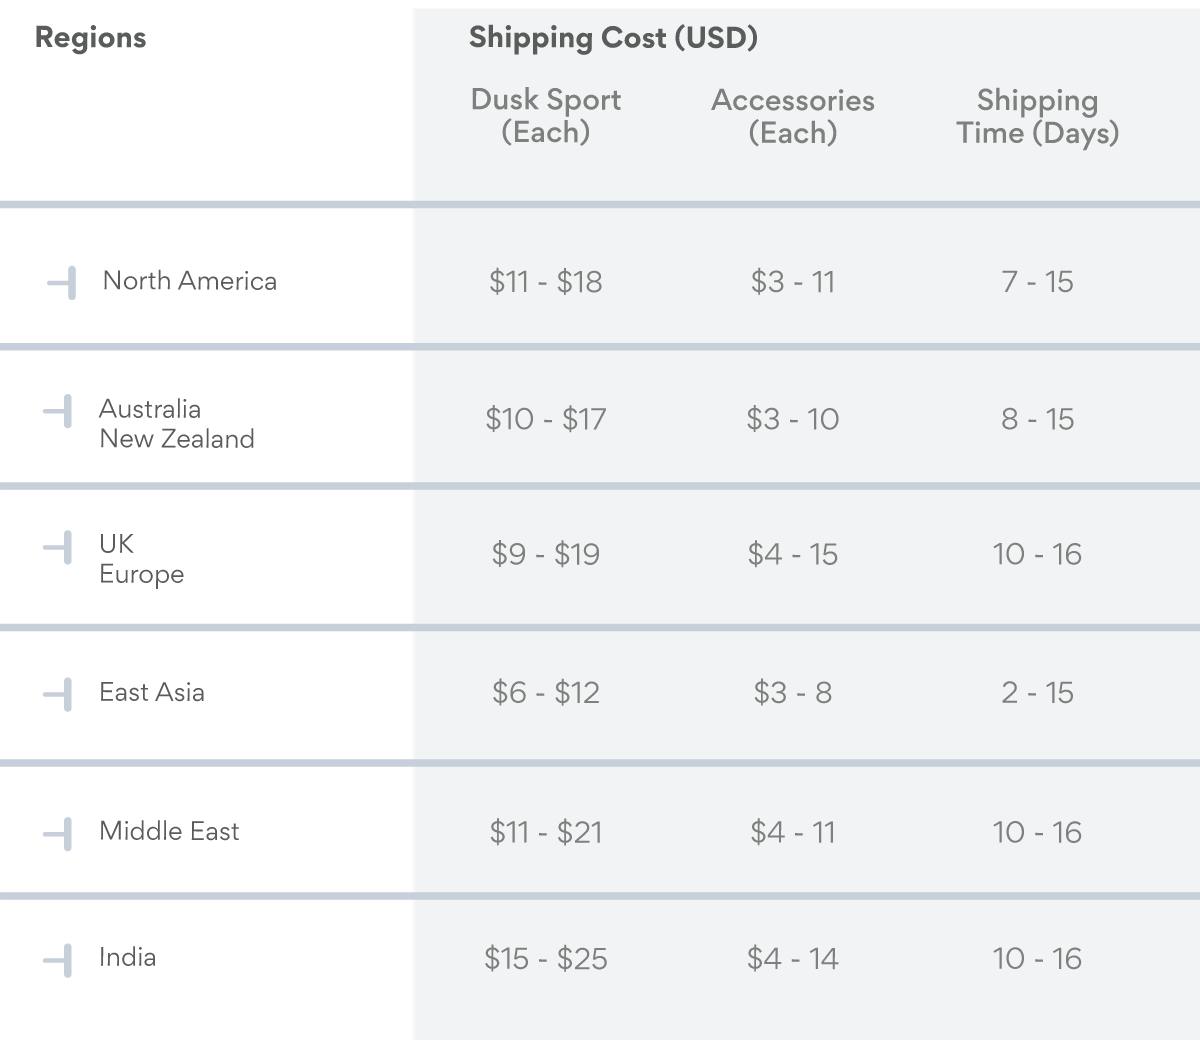Select the India region label
This screenshot has height=1063, width=1200.
[127, 957]
